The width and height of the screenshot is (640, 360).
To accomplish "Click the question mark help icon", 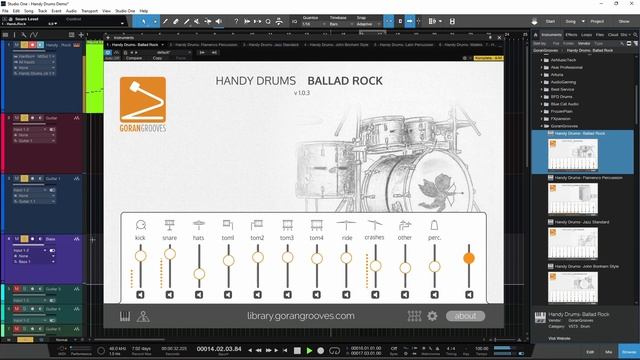I will pyautogui.click(x=236, y=21).
